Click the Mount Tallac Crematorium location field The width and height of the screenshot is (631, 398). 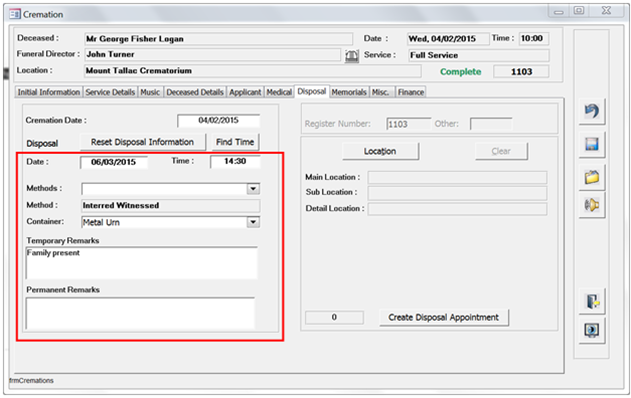click(253, 71)
